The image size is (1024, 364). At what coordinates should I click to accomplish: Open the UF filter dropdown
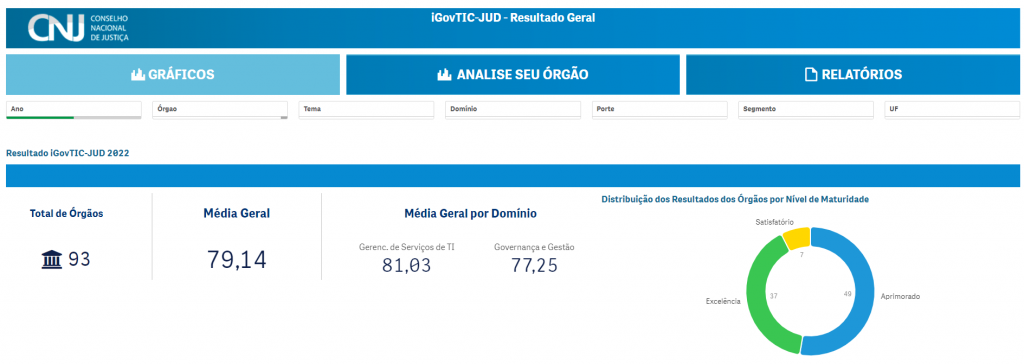point(952,110)
